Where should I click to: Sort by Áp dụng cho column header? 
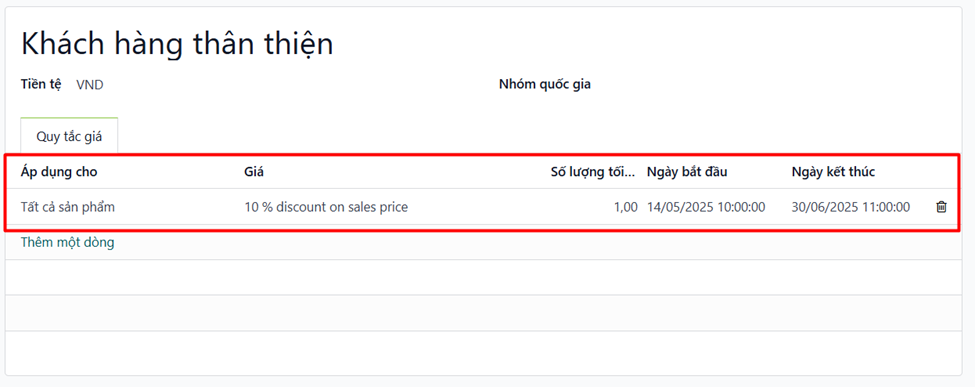pyautogui.click(x=59, y=172)
